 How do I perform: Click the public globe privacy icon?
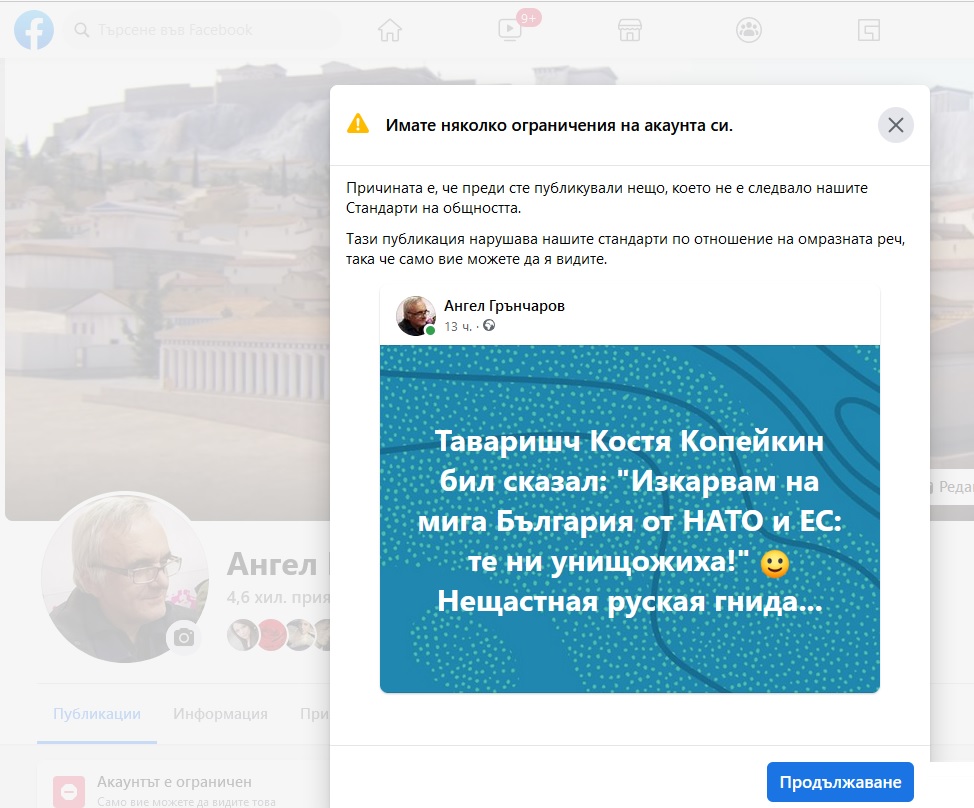click(x=489, y=325)
